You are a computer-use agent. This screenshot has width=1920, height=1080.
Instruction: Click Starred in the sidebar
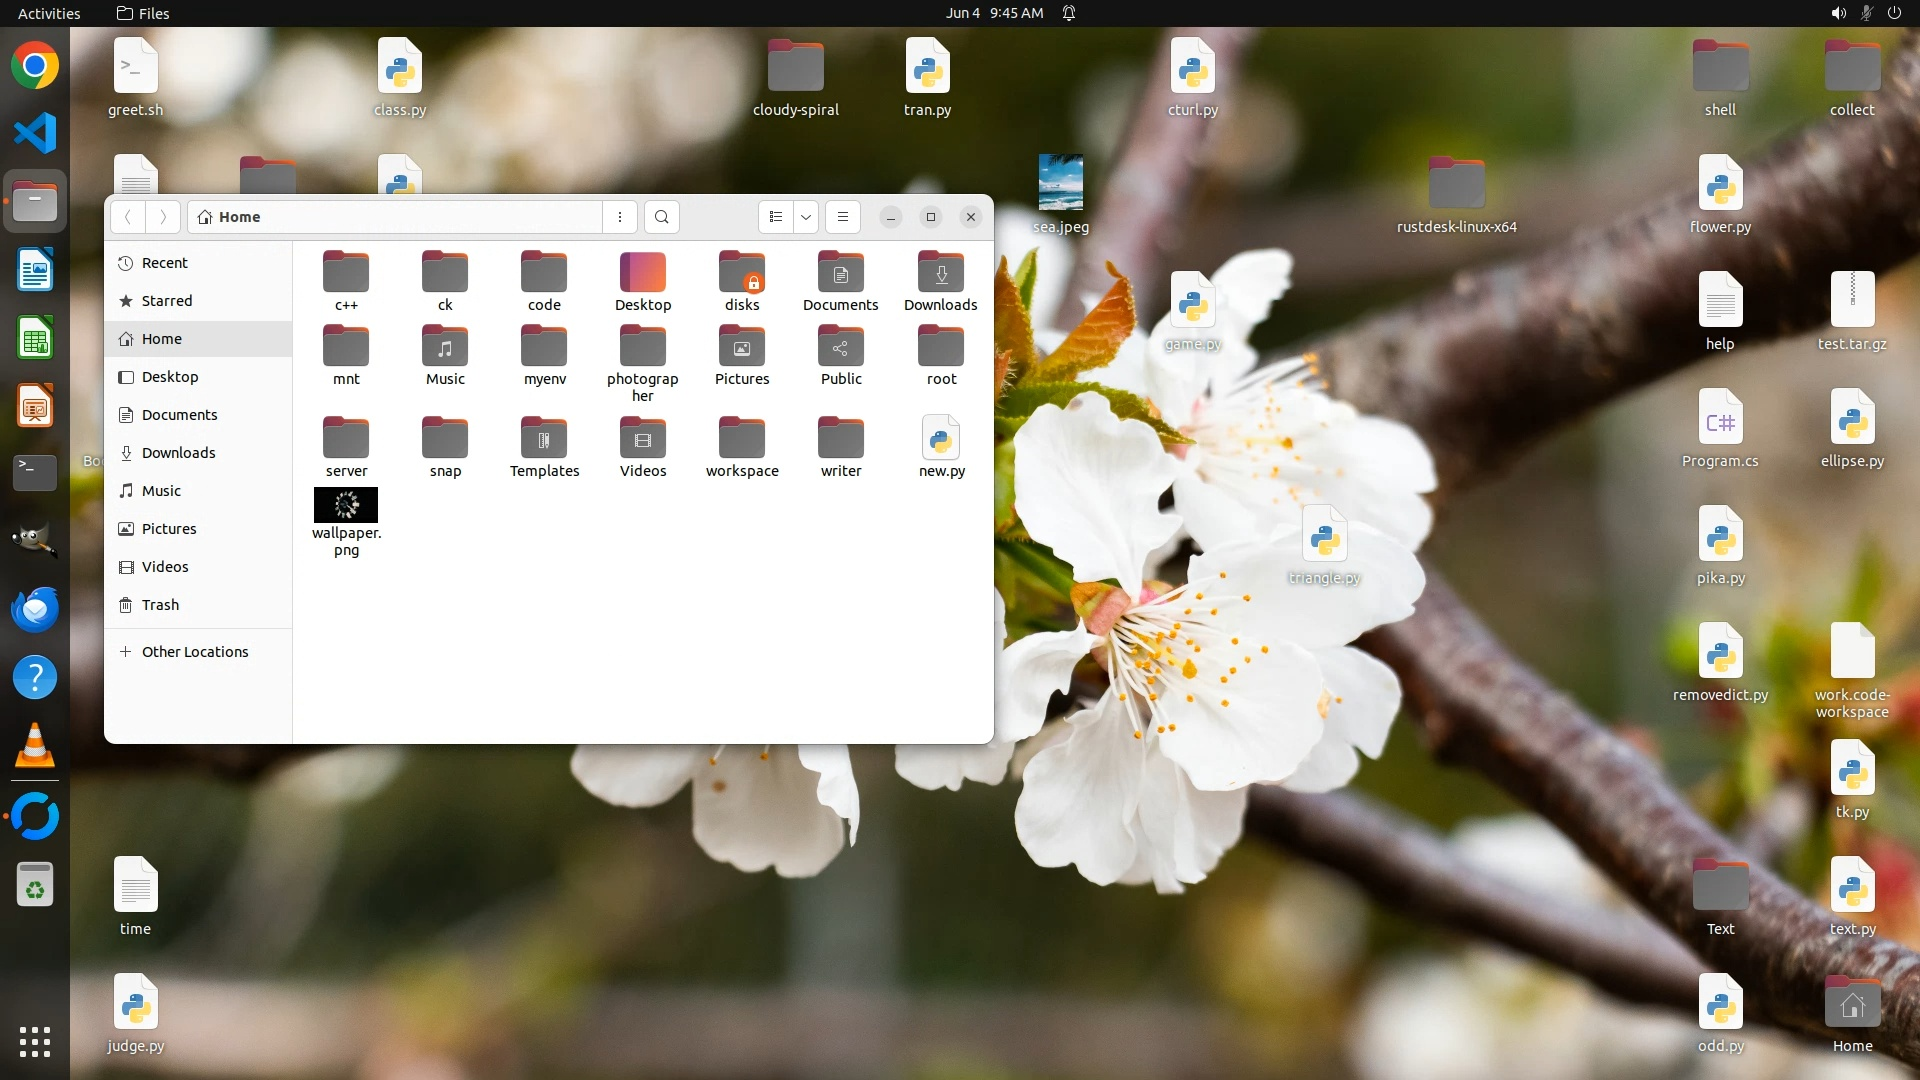pyautogui.click(x=166, y=301)
